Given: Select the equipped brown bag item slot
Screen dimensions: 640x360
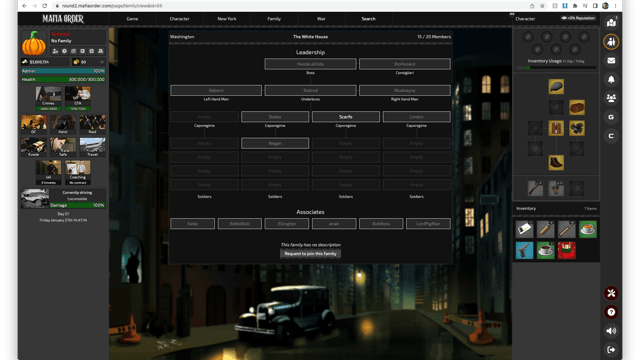Looking at the screenshot, I should [577, 107].
